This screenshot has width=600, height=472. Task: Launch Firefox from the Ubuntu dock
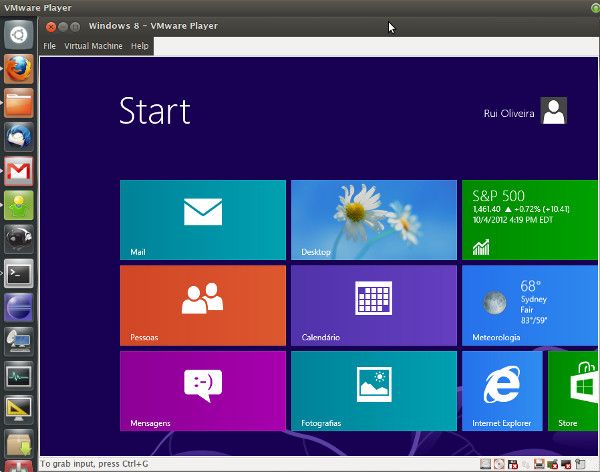click(x=18, y=69)
